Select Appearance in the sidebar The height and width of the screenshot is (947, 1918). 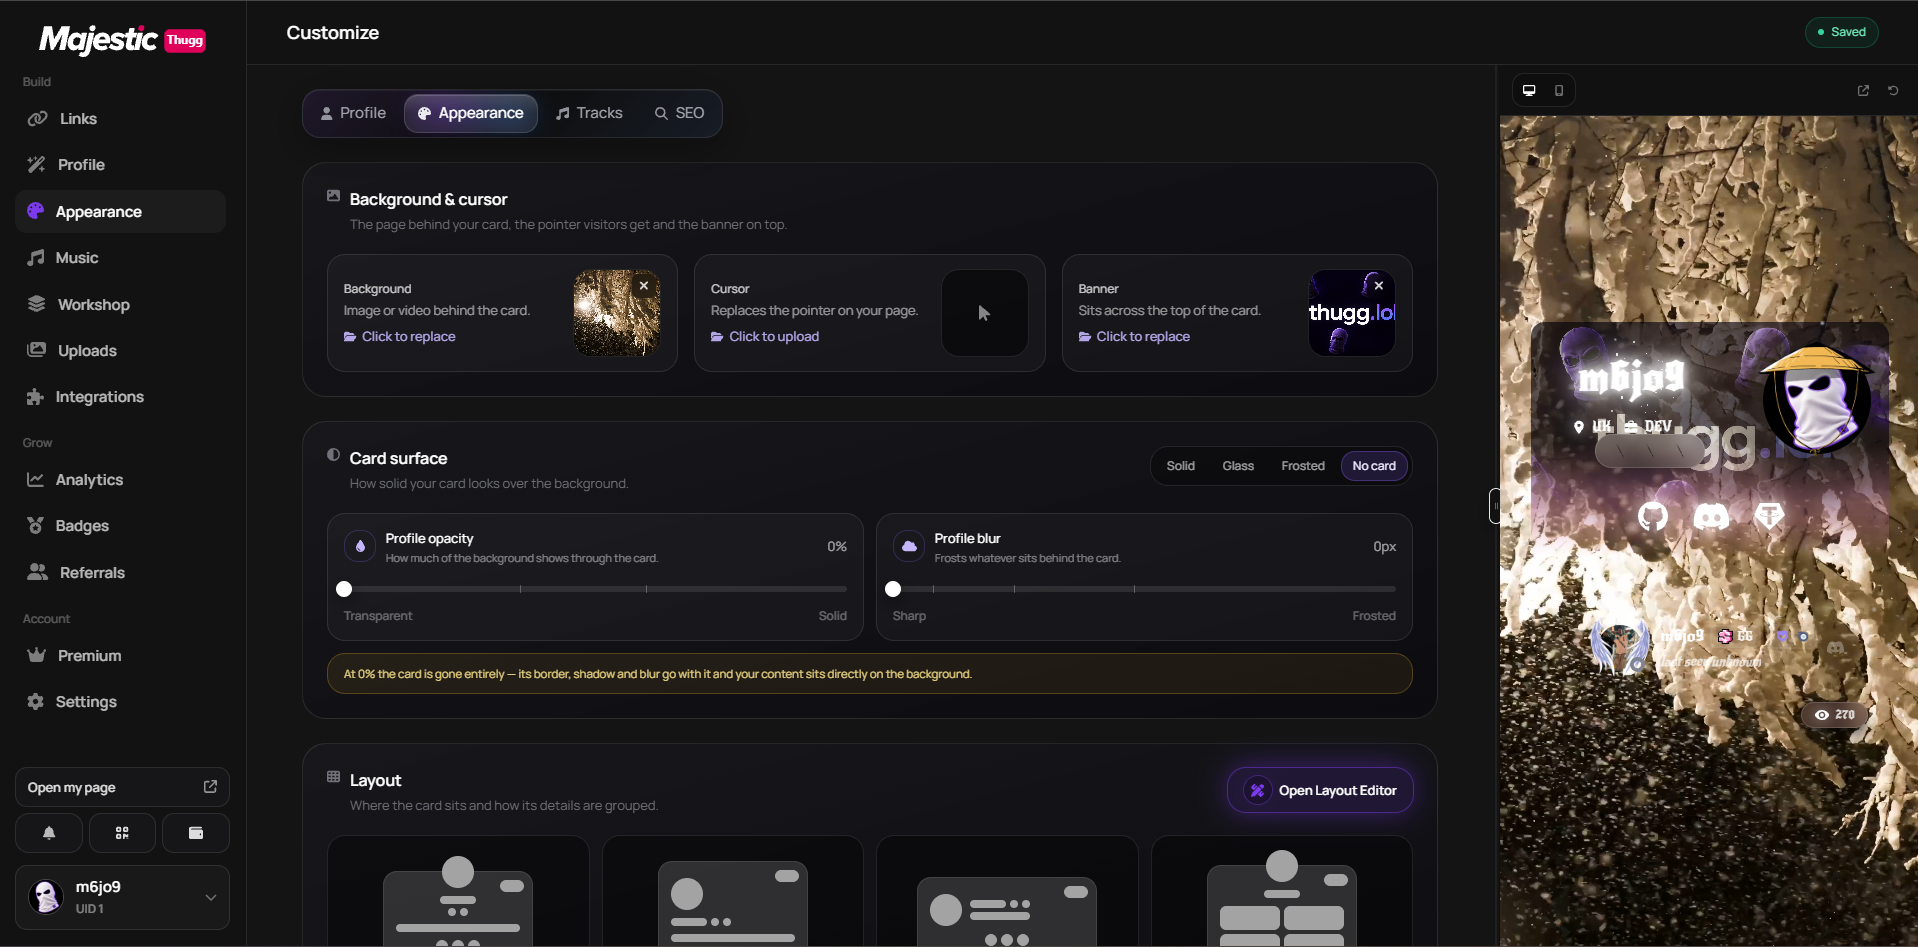pyautogui.click(x=120, y=211)
